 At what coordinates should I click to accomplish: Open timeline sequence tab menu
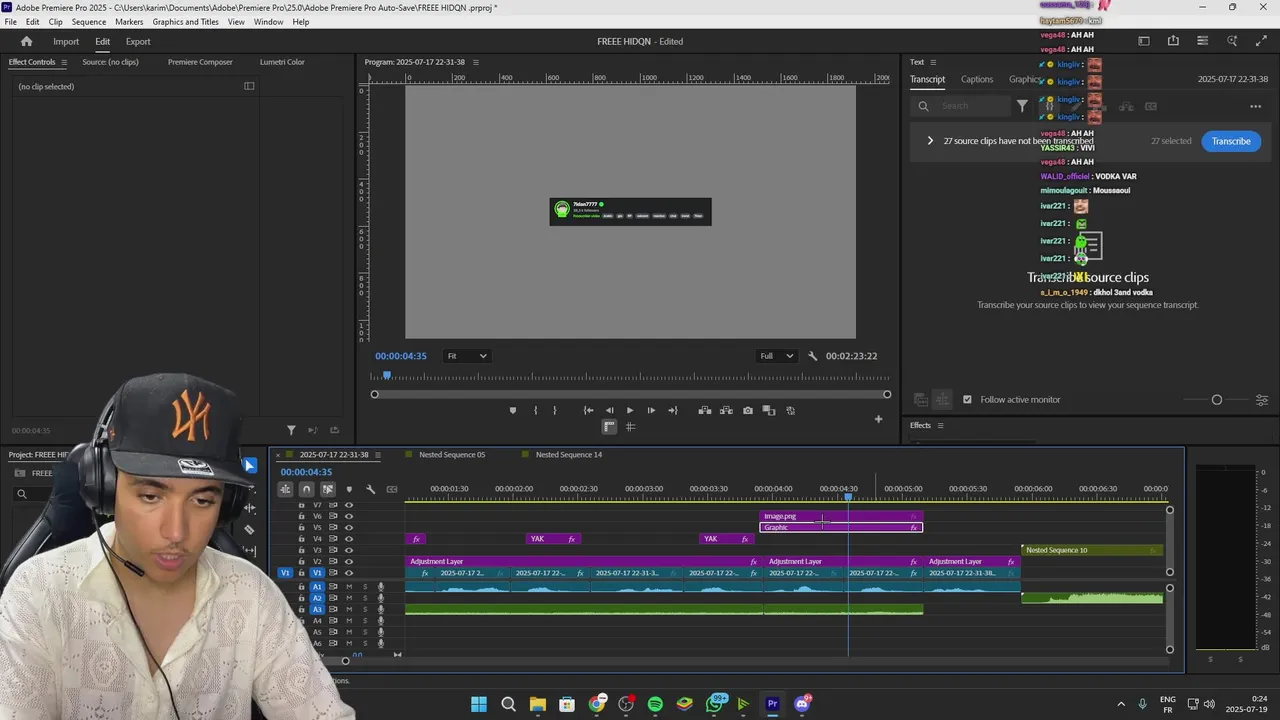(377, 455)
